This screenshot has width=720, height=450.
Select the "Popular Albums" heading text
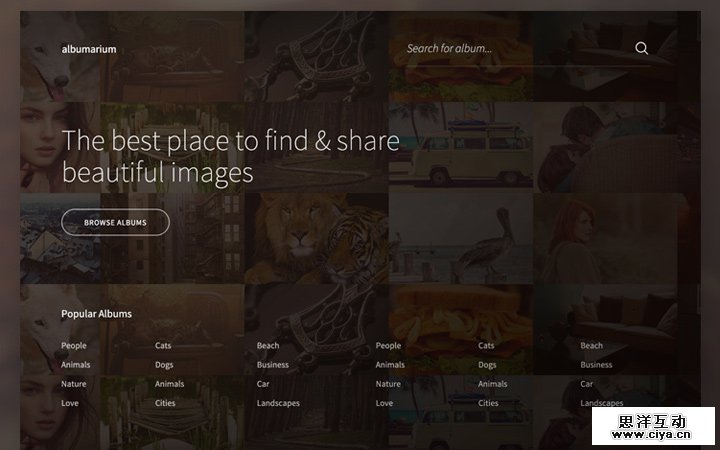click(96, 314)
